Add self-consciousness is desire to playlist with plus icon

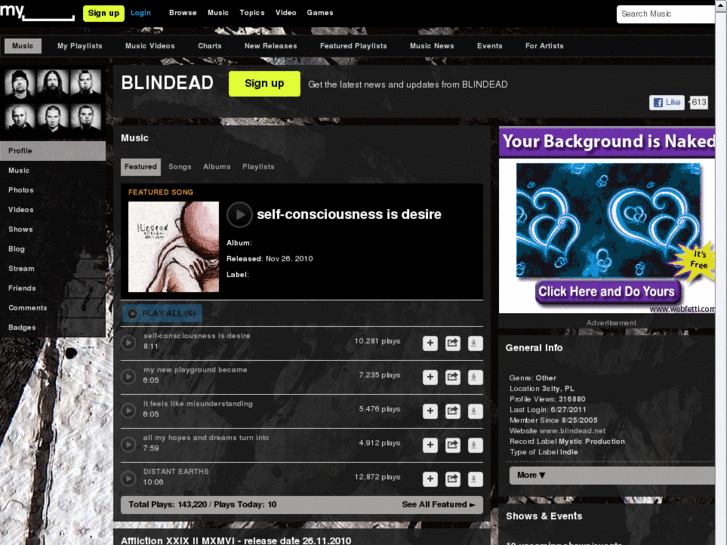[x=430, y=343]
